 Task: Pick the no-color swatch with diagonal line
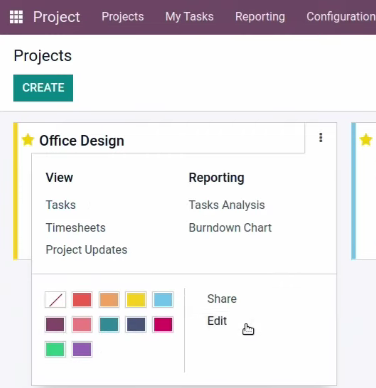[55, 299]
